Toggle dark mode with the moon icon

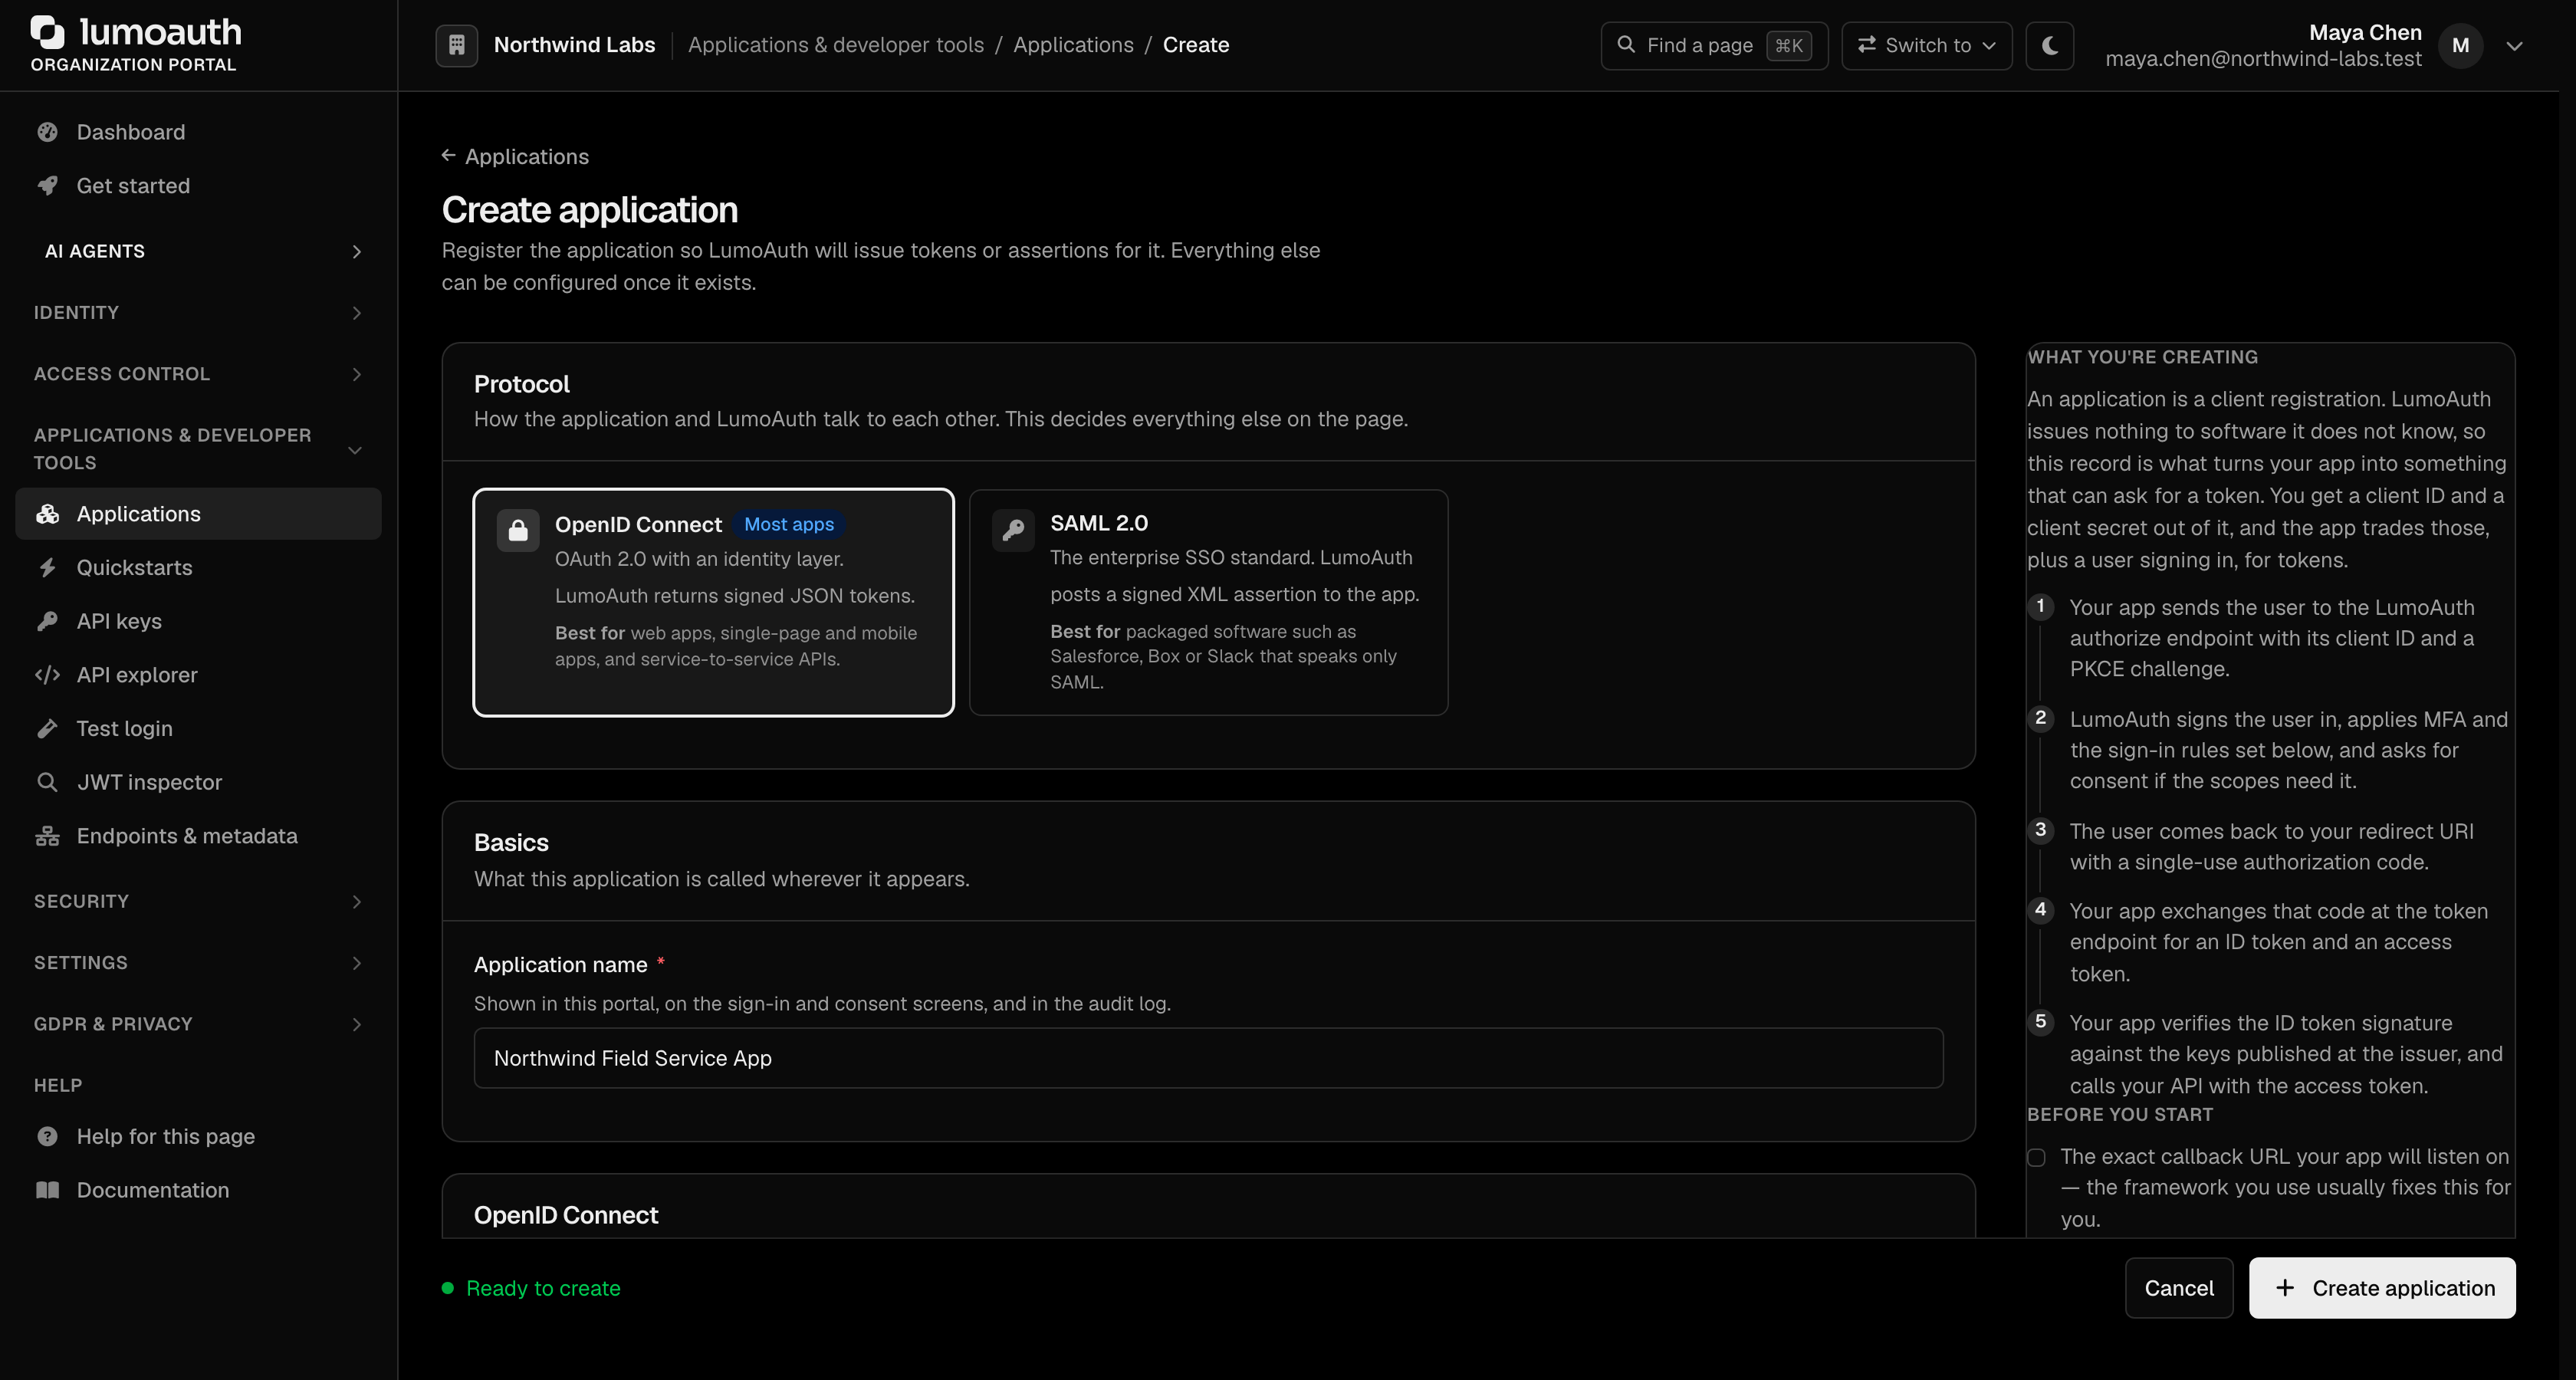point(2049,45)
